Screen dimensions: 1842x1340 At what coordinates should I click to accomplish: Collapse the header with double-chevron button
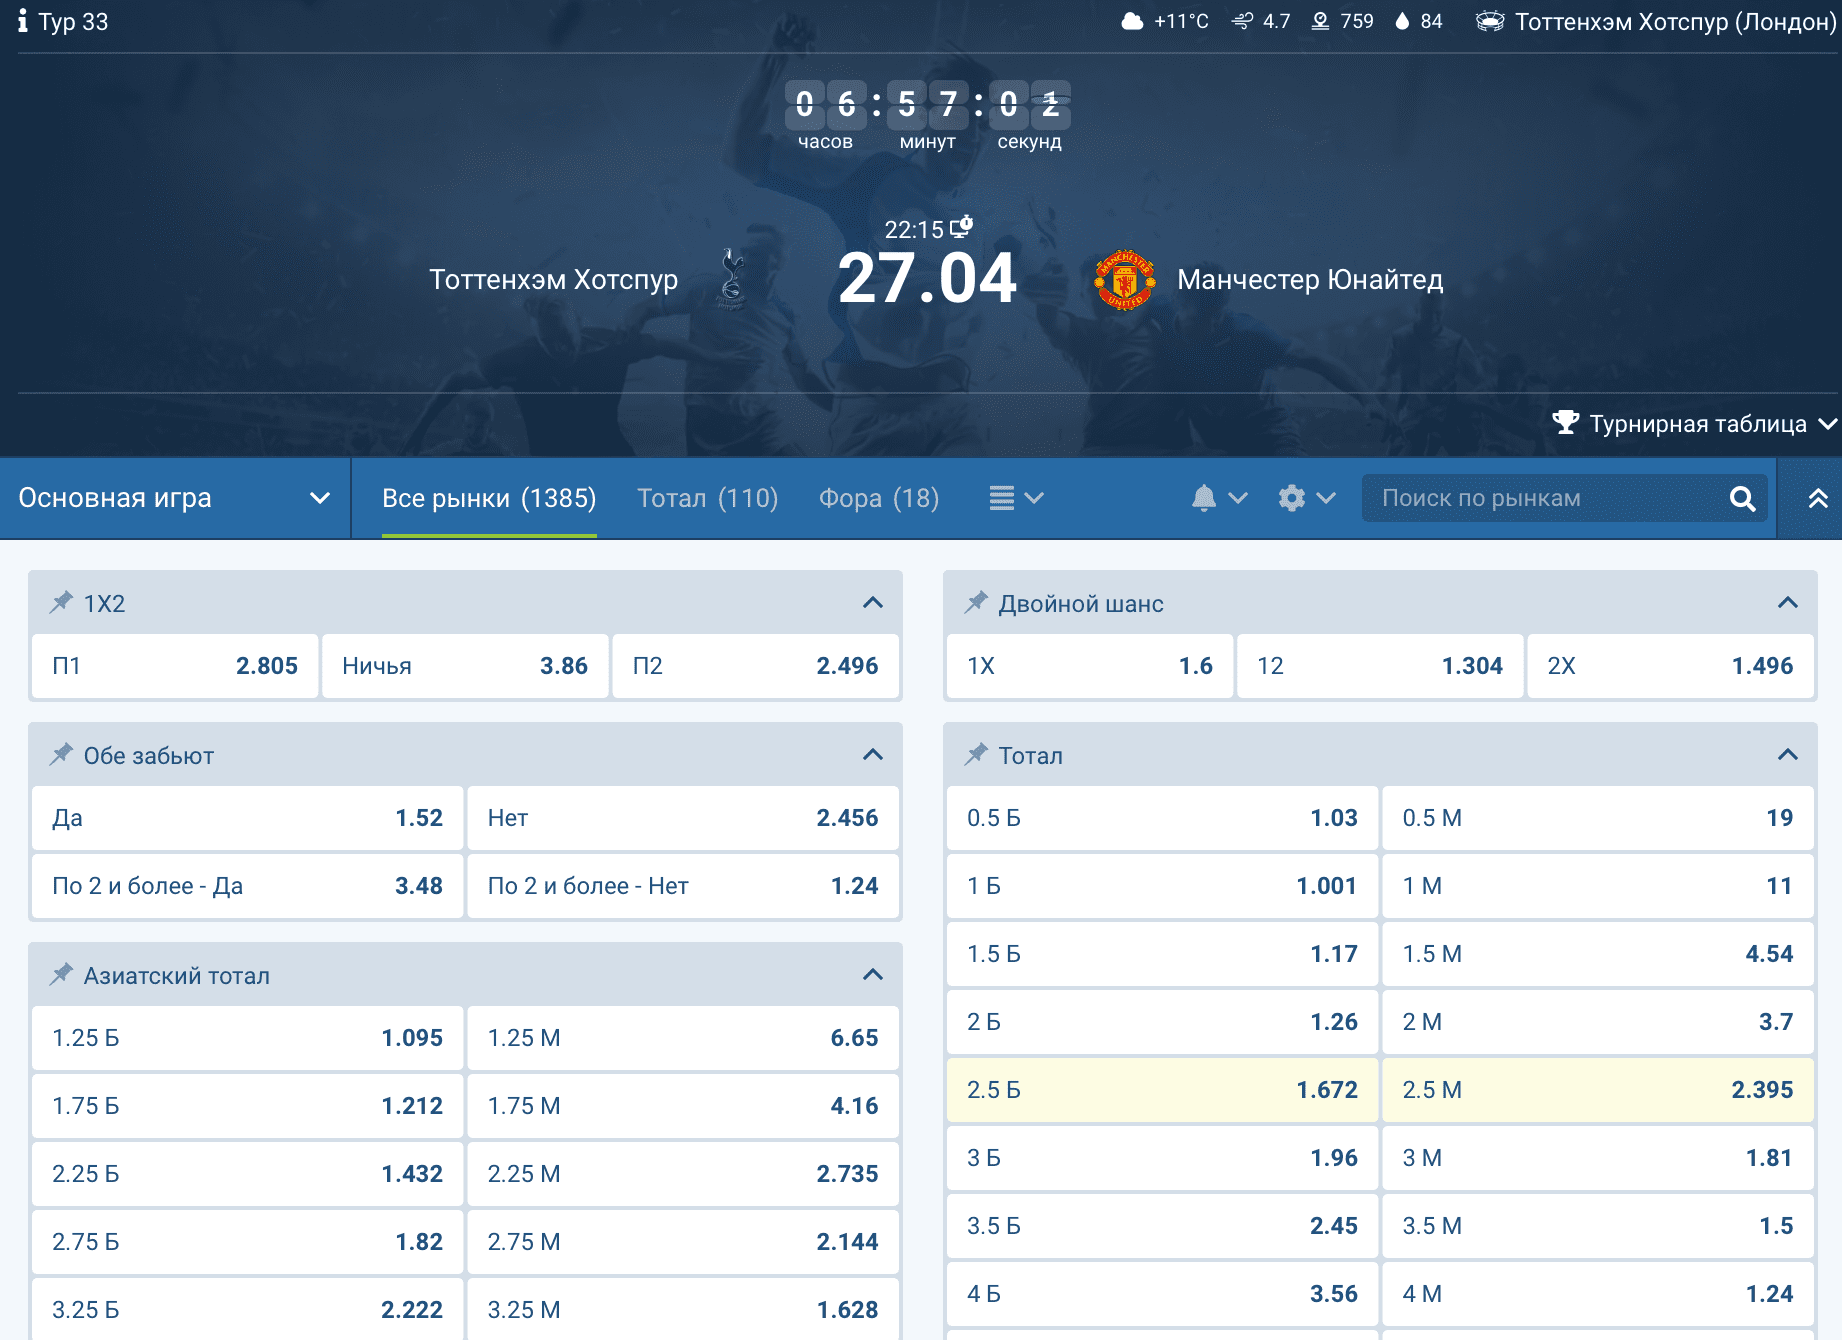point(1818,498)
